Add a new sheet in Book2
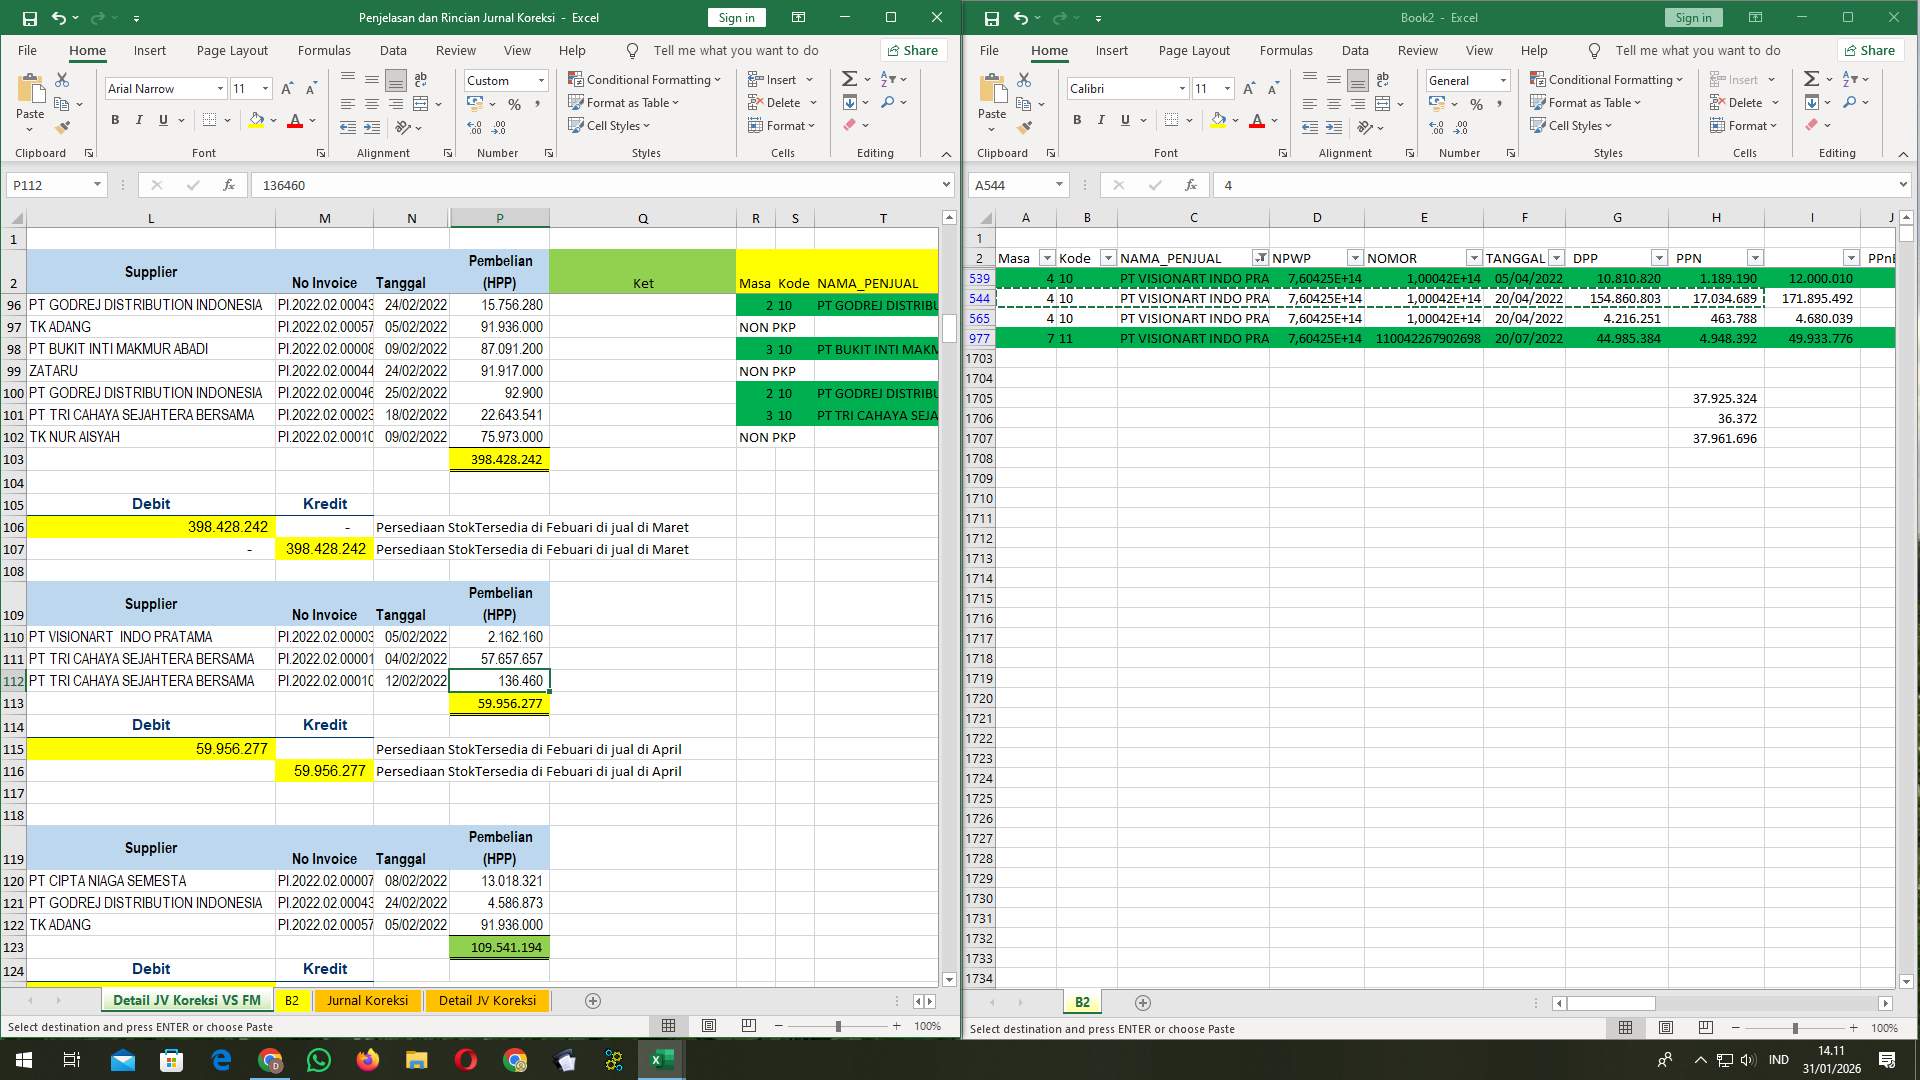 click(x=1142, y=1002)
